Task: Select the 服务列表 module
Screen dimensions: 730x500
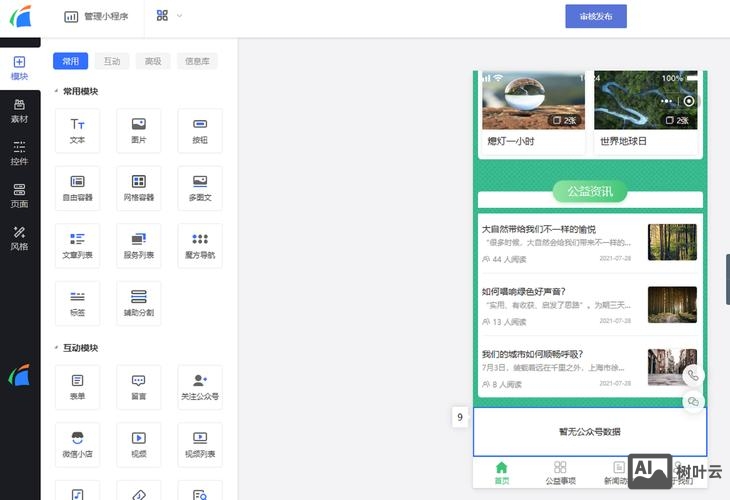Action: click(139, 246)
